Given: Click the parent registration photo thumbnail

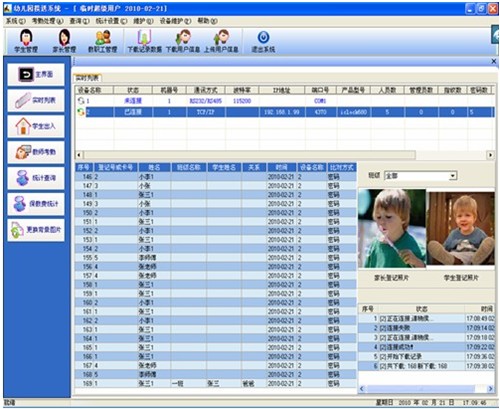Looking at the screenshot, I should click(x=392, y=228).
